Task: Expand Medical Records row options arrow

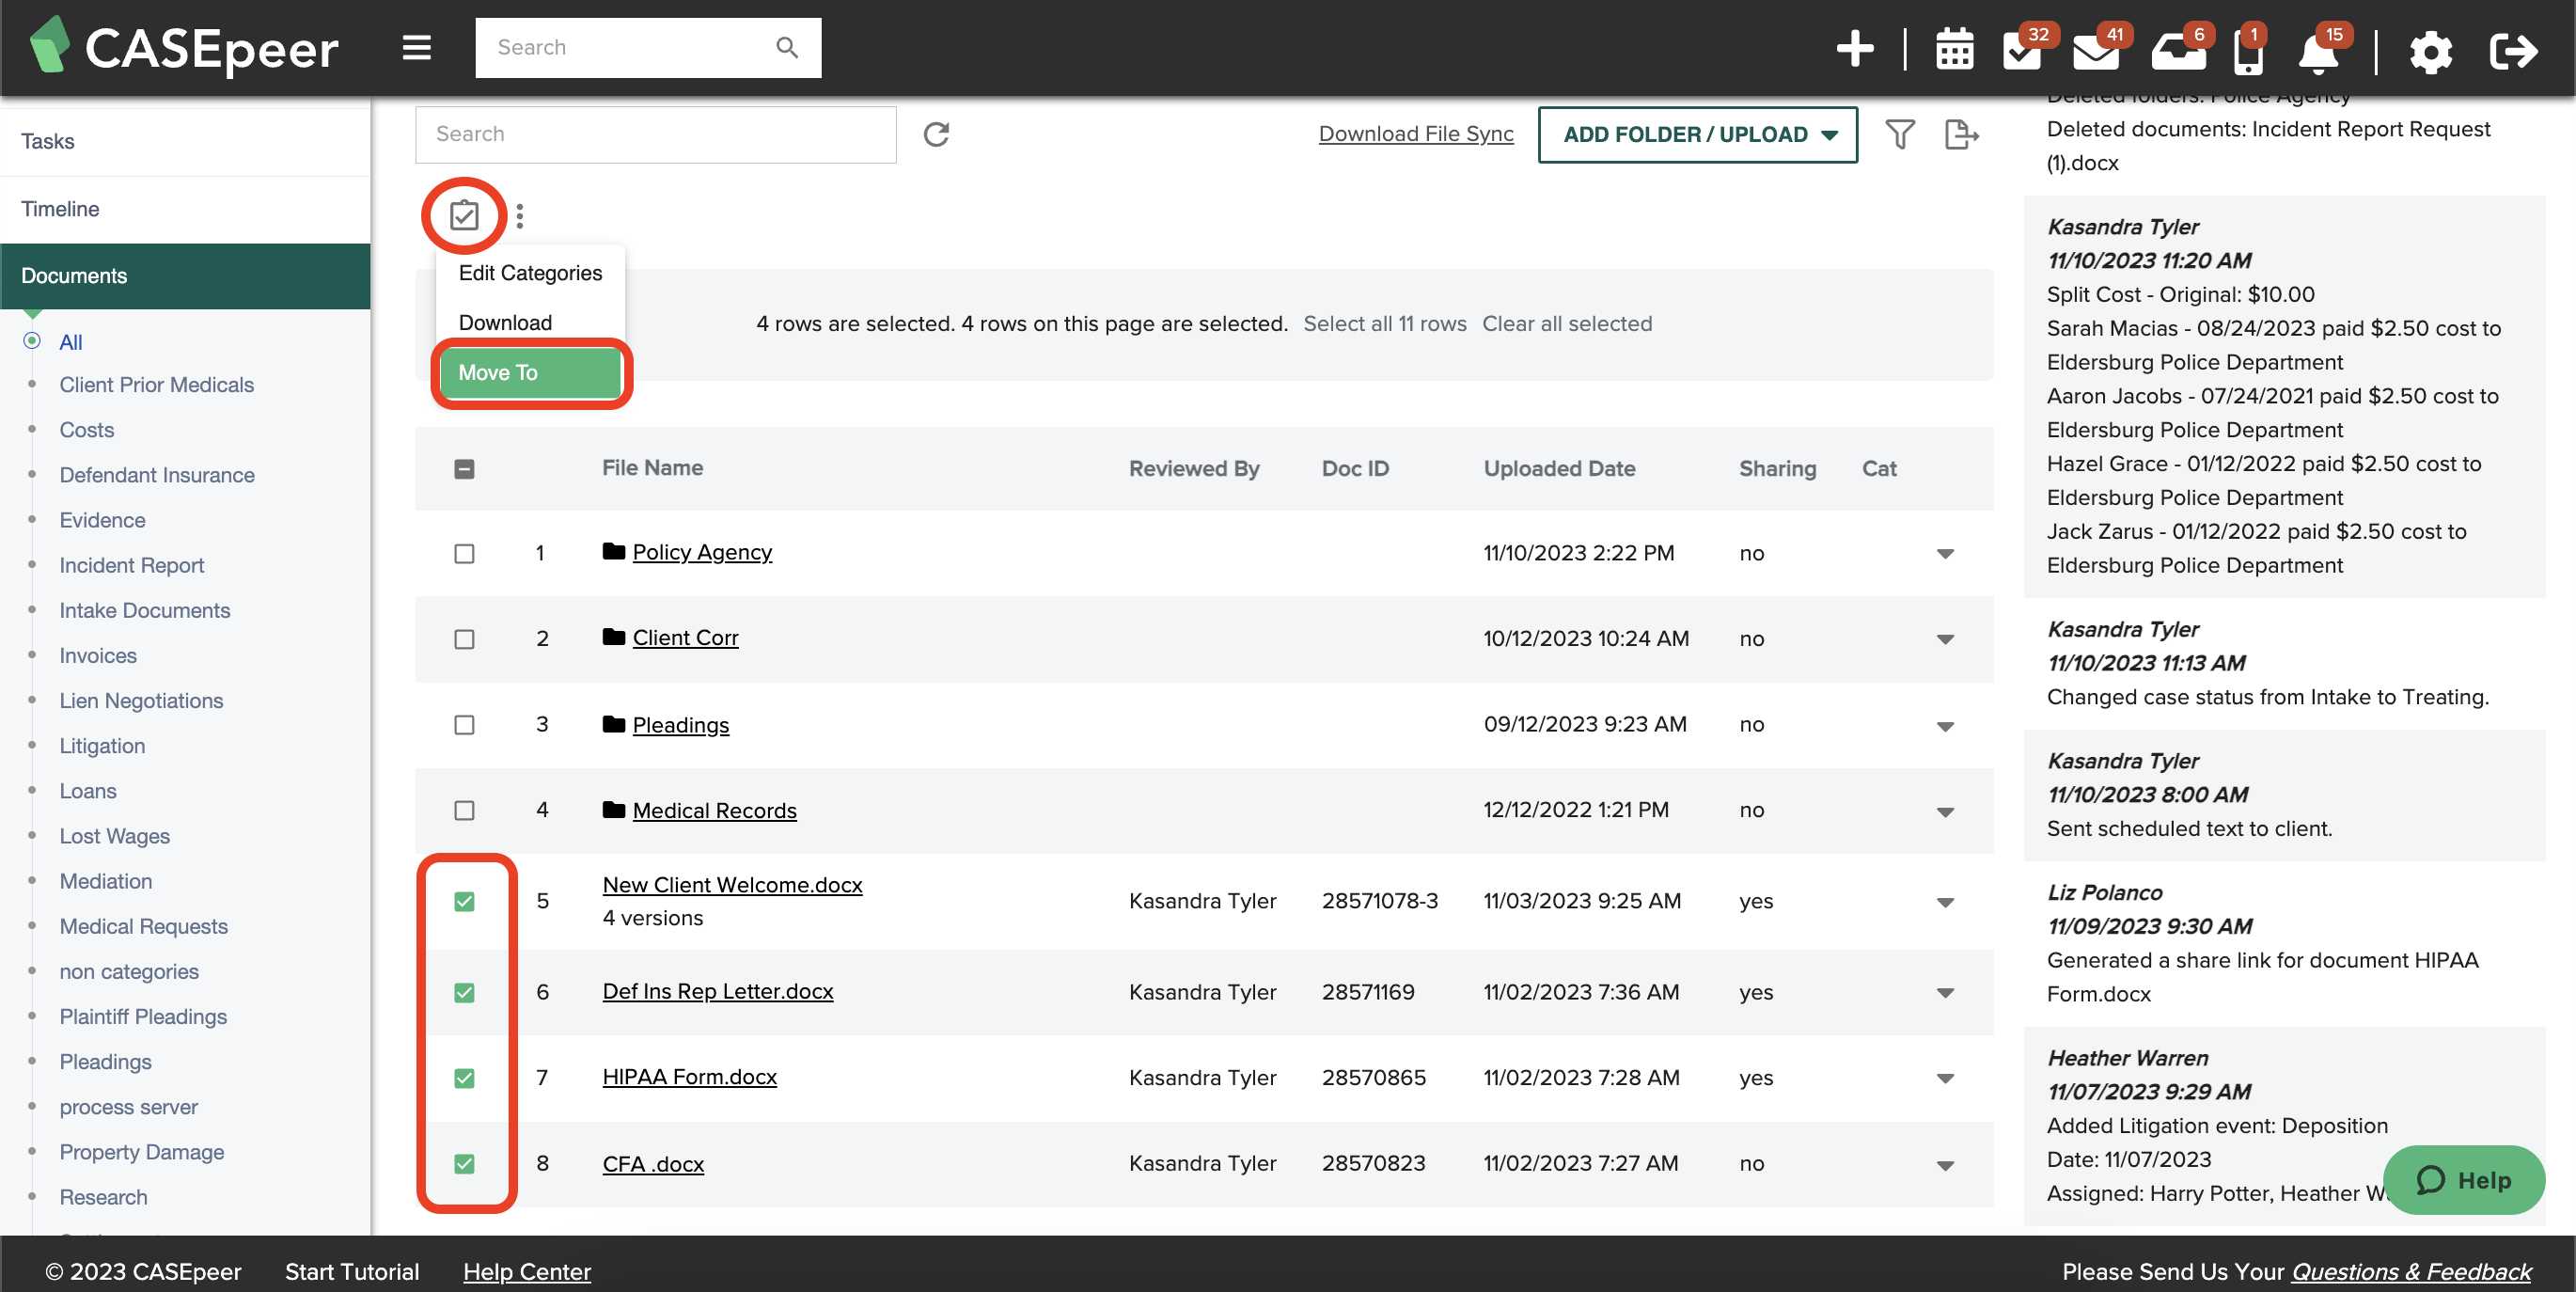Action: point(1945,812)
